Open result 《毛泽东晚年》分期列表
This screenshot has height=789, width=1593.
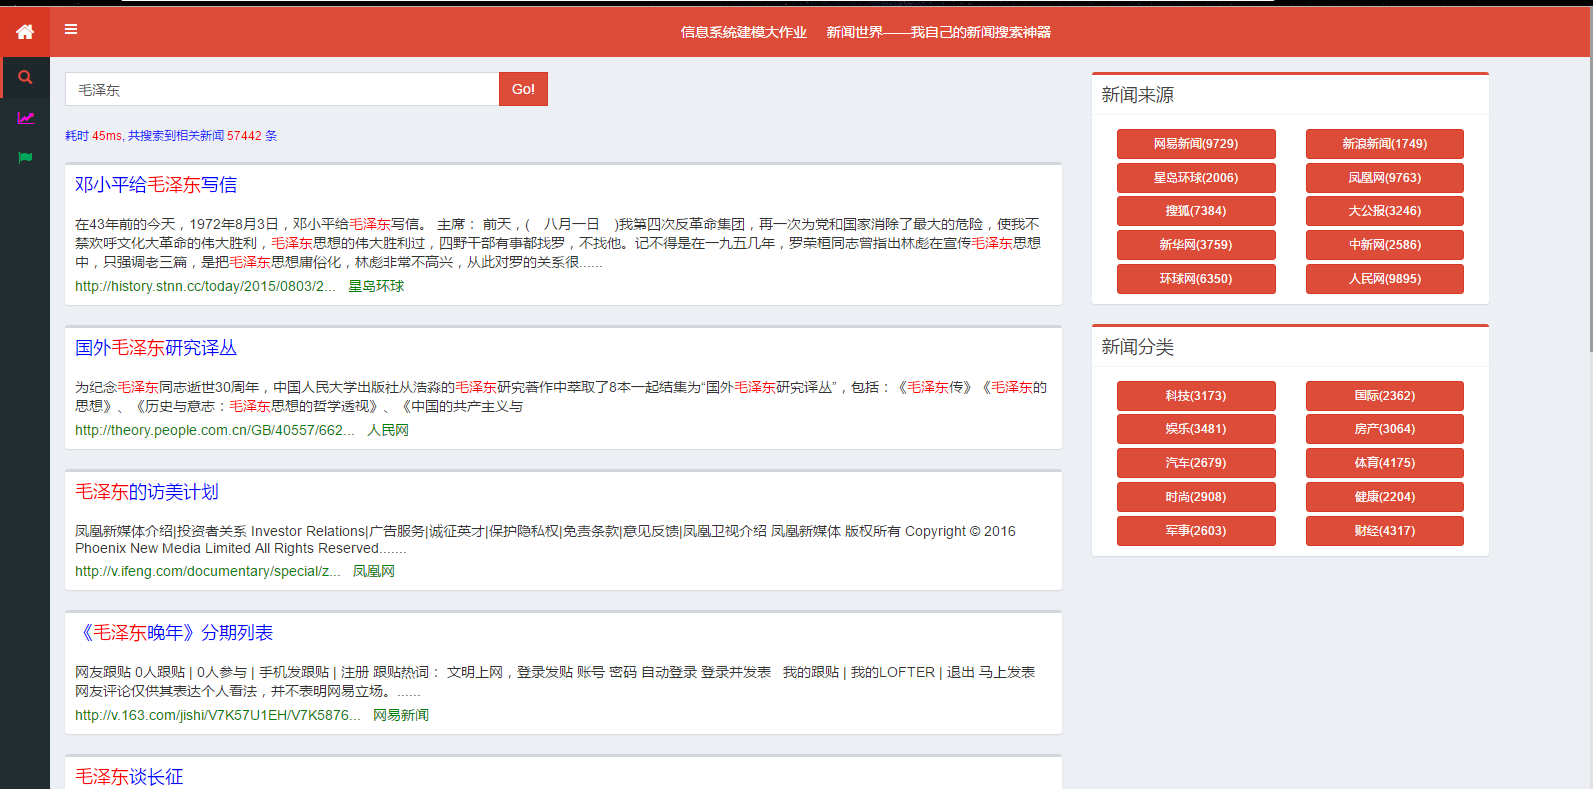(x=174, y=633)
